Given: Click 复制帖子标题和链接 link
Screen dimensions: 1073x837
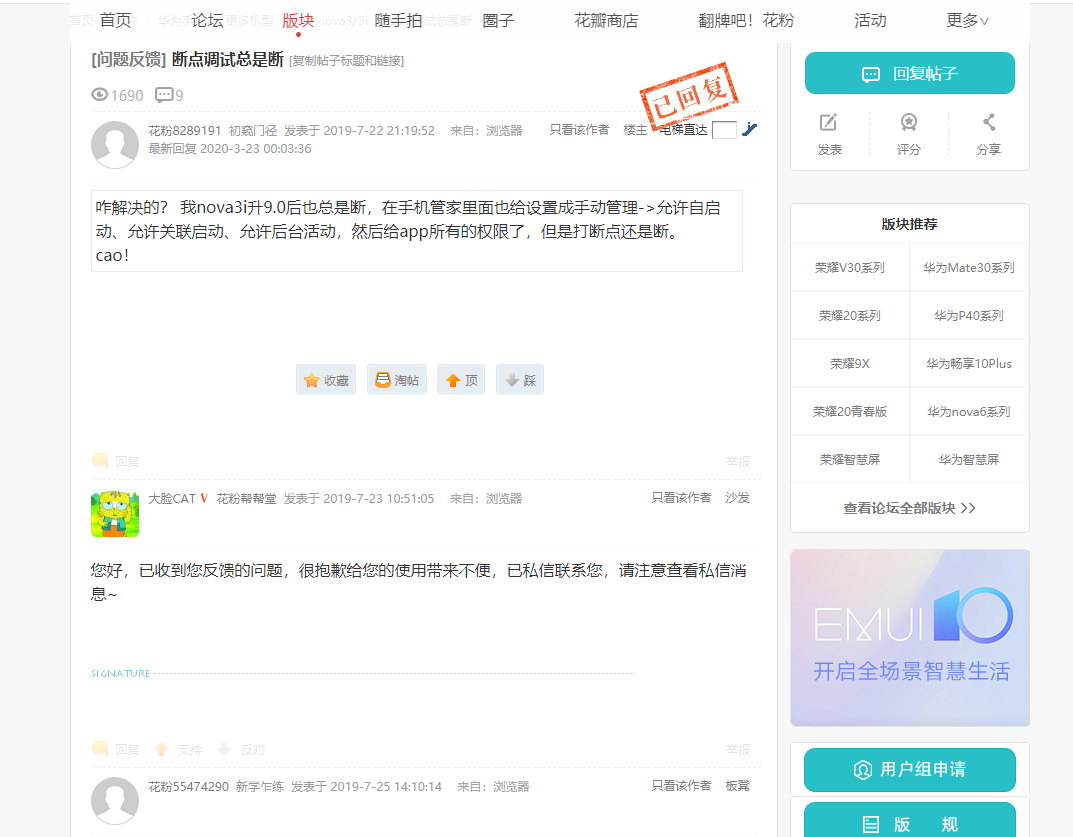Looking at the screenshot, I should click(x=346, y=61).
